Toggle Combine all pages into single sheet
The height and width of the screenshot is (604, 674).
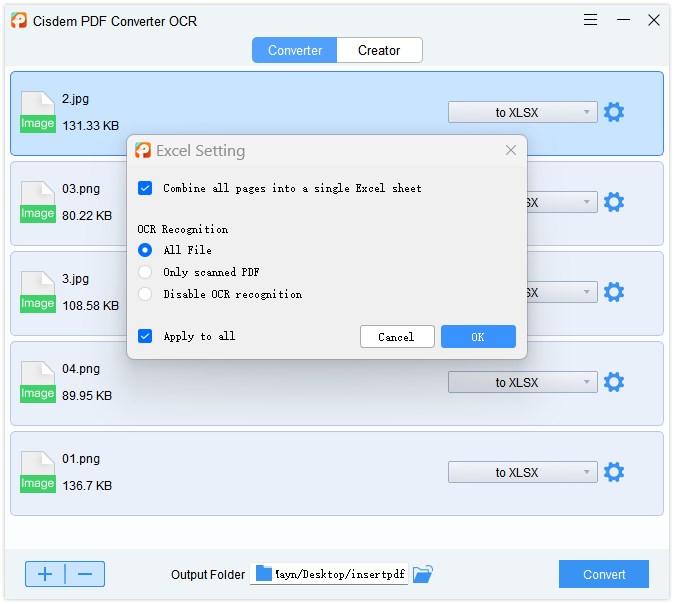[145, 188]
